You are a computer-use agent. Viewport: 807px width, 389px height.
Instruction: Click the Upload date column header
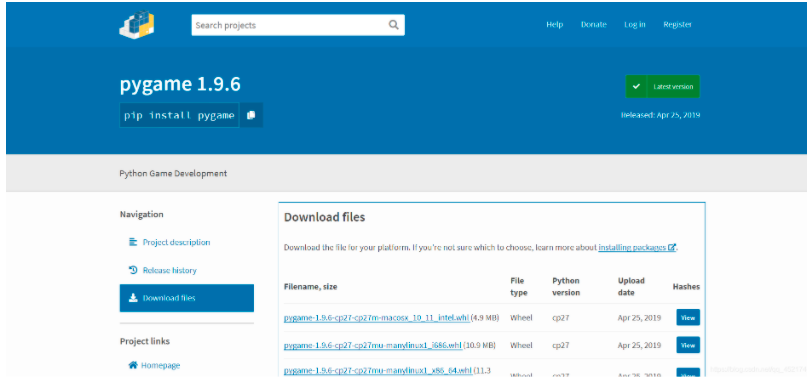coord(631,287)
